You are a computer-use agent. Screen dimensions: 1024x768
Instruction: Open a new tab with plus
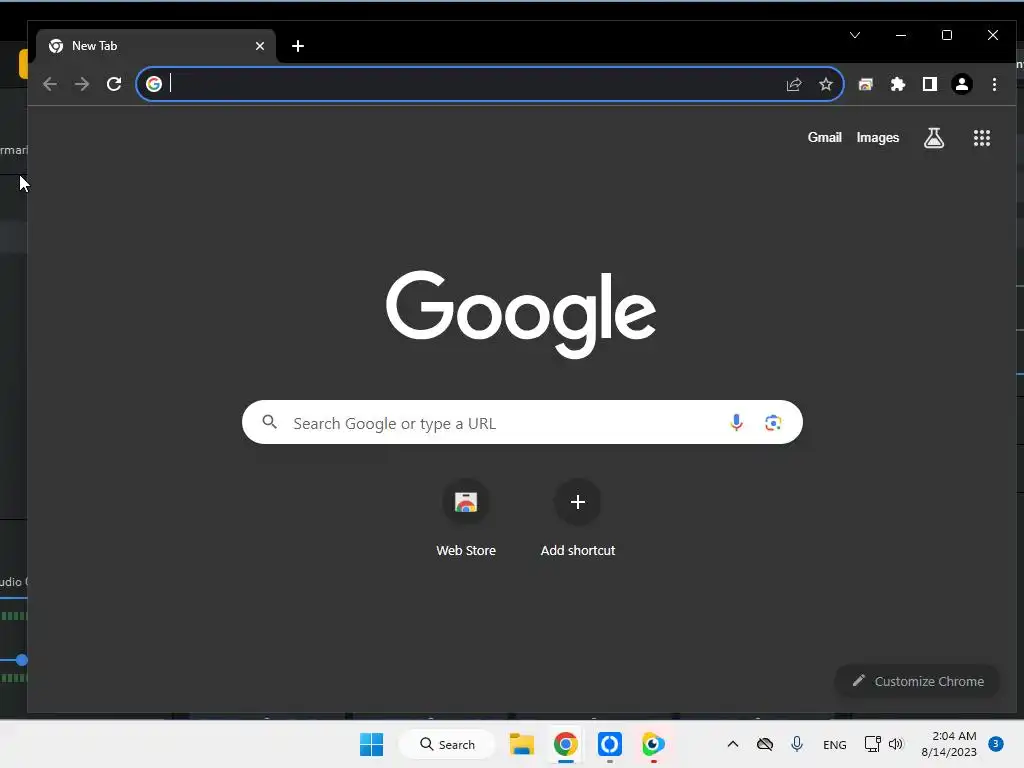(x=298, y=46)
